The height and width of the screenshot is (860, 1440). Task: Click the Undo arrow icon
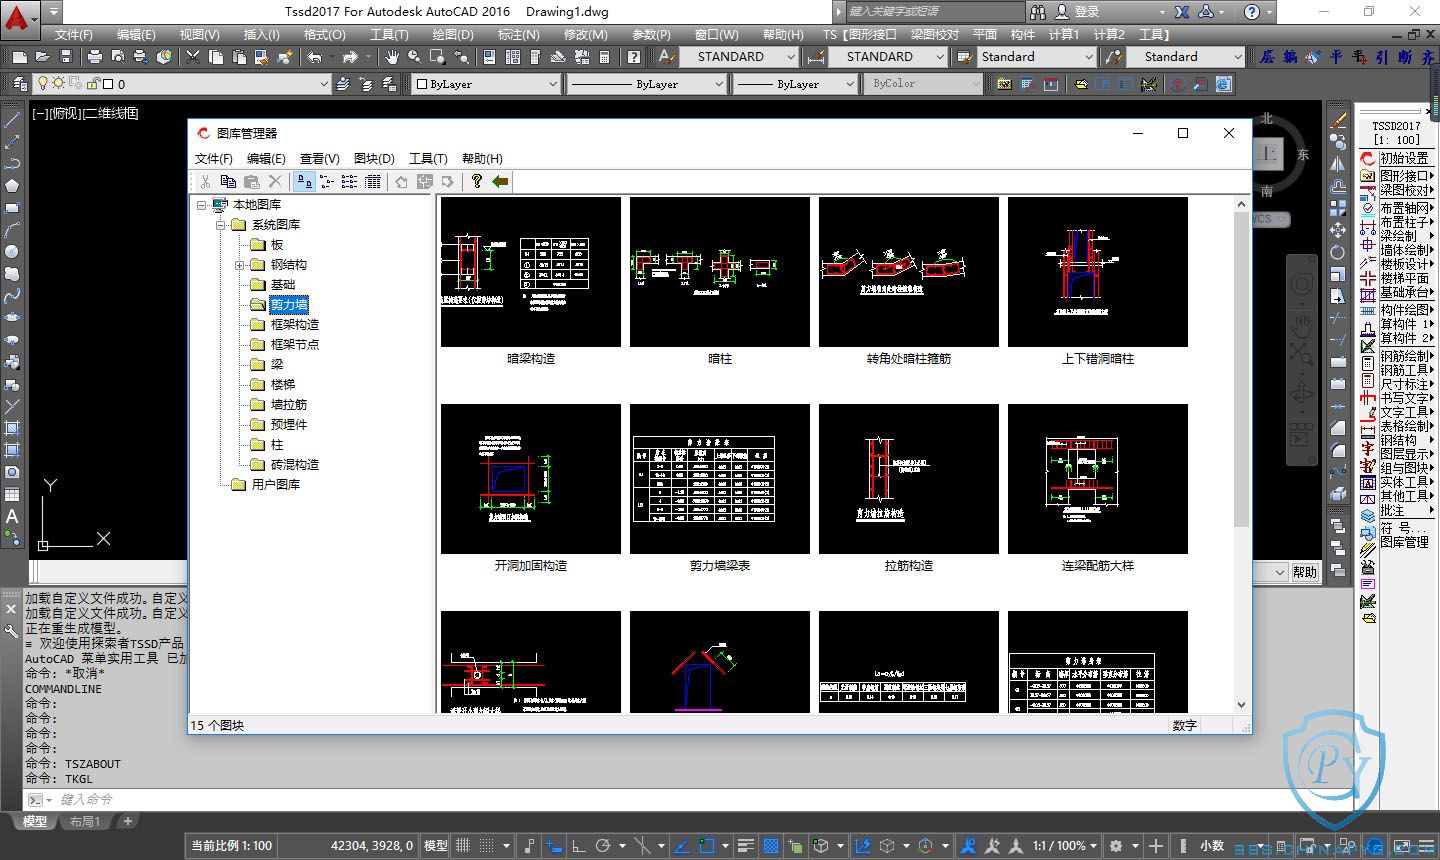[x=315, y=57]
